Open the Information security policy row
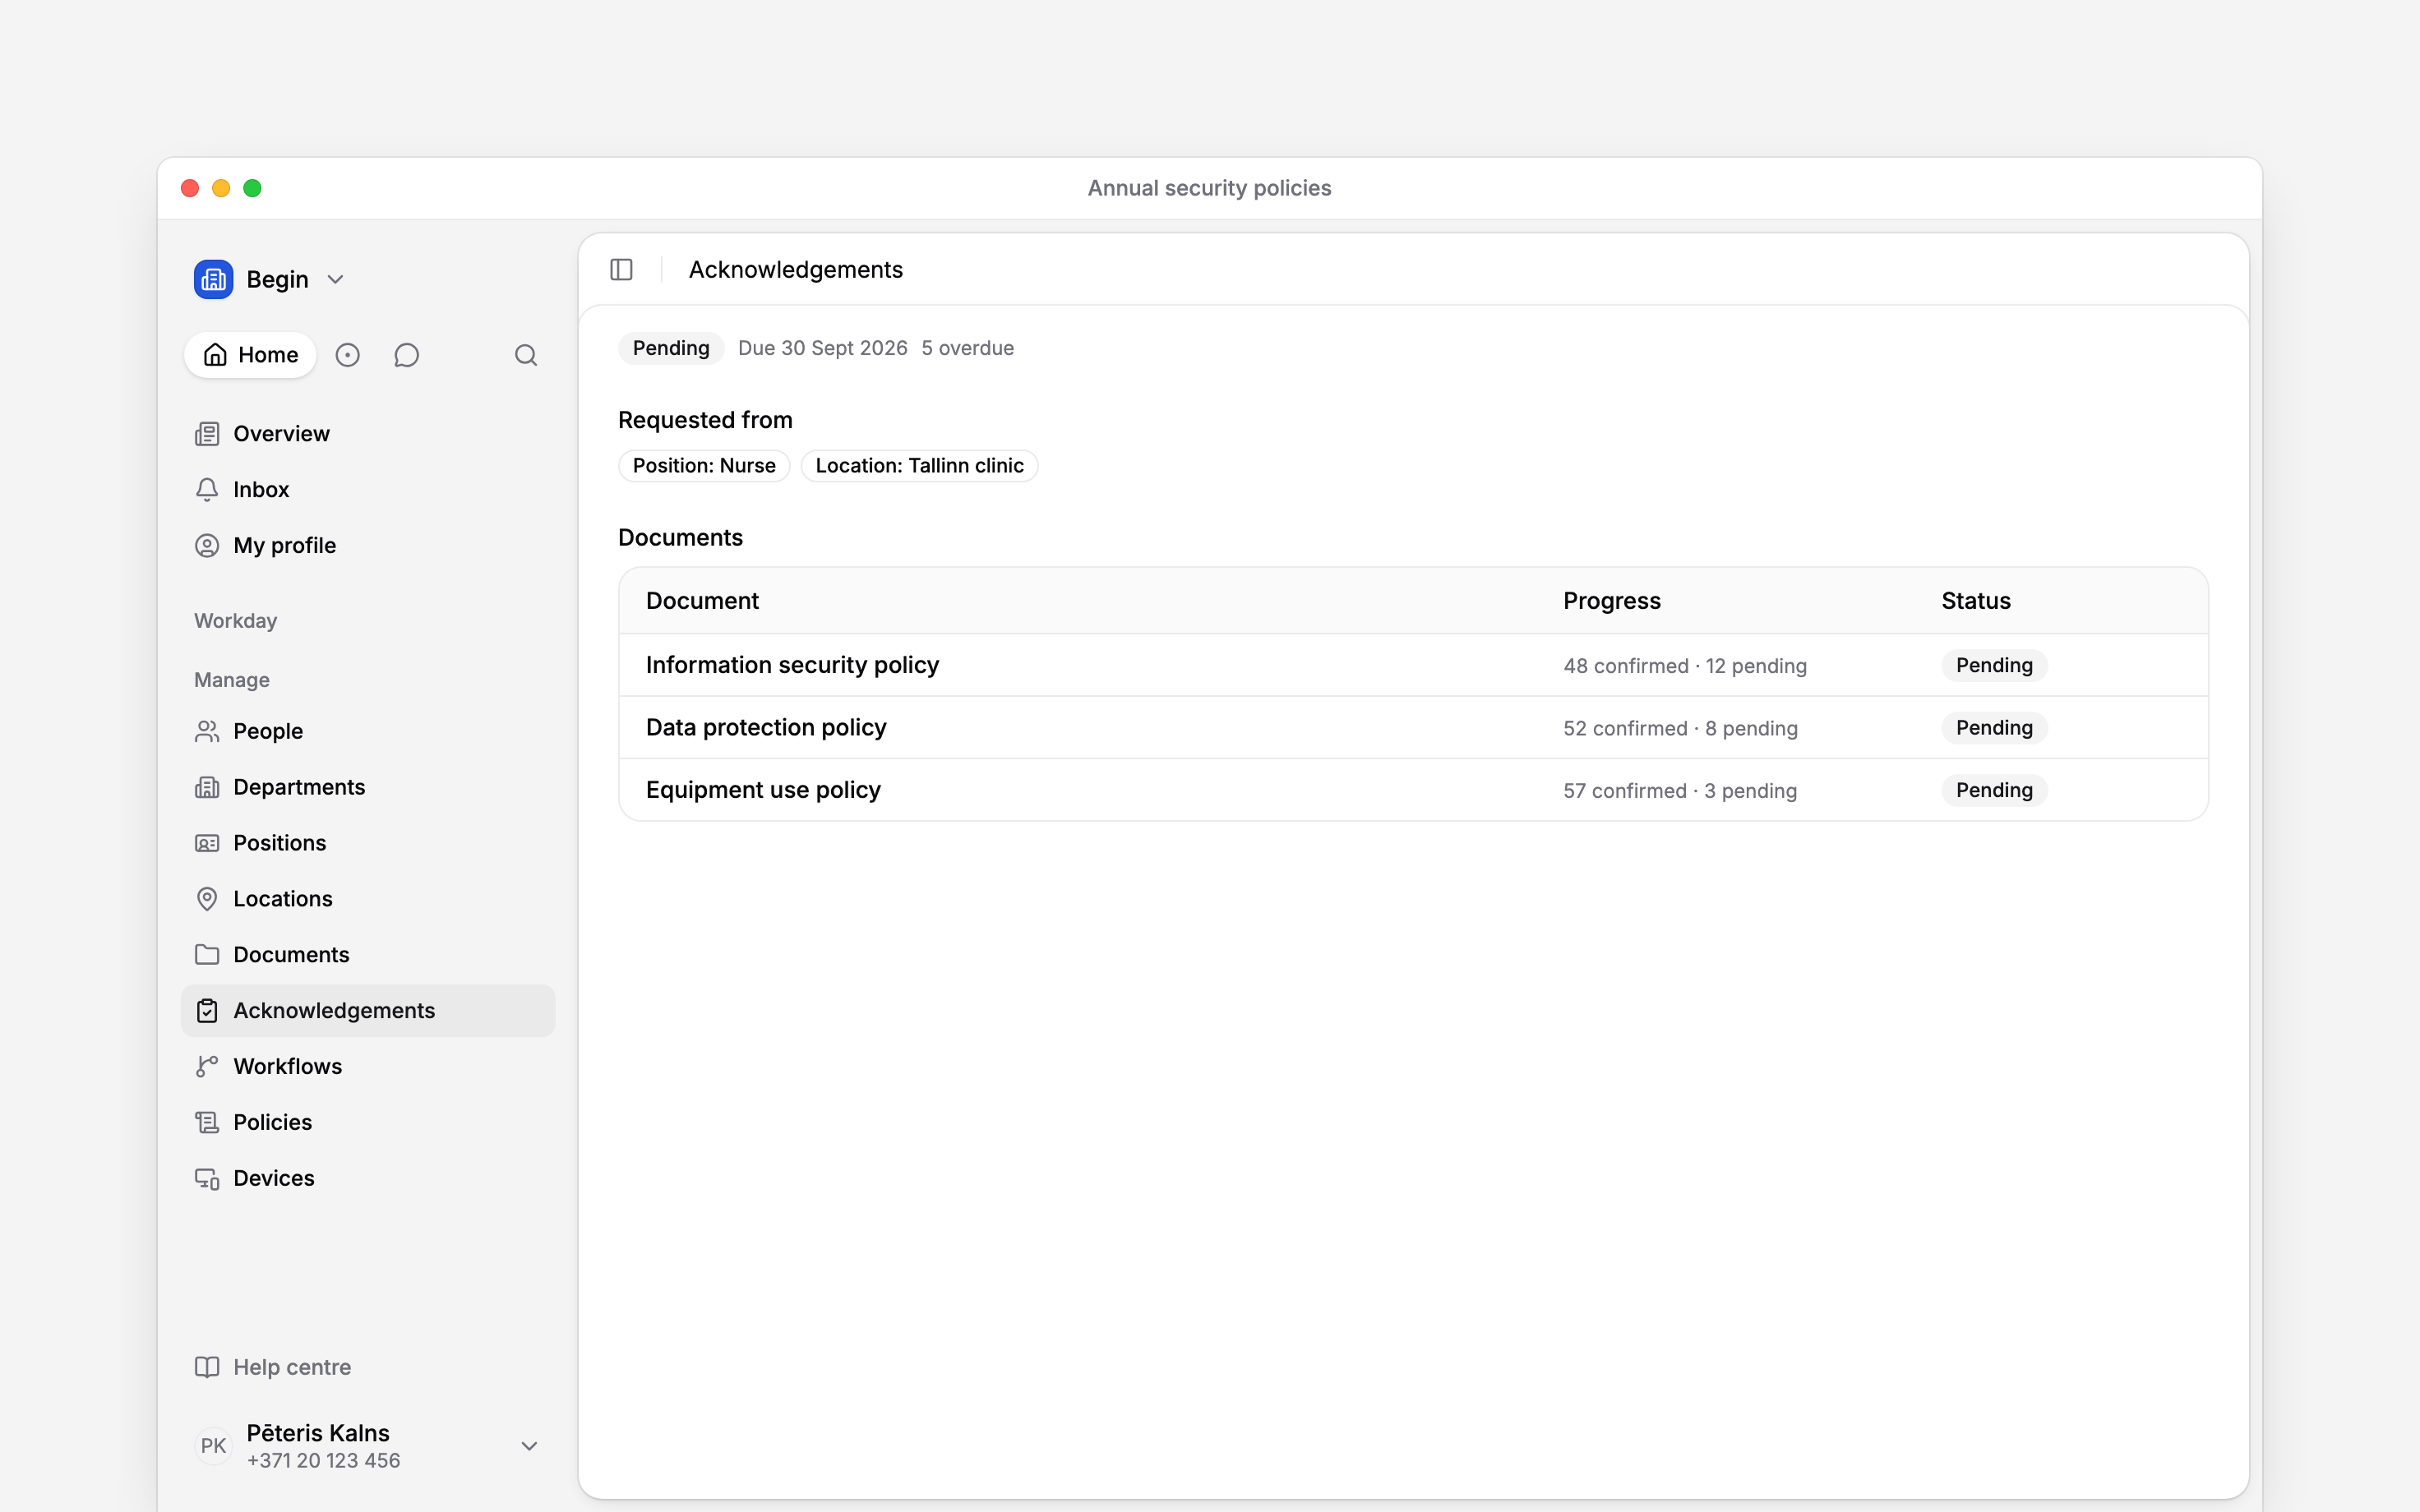2420x1512 pixels. tap(1414, 666)
